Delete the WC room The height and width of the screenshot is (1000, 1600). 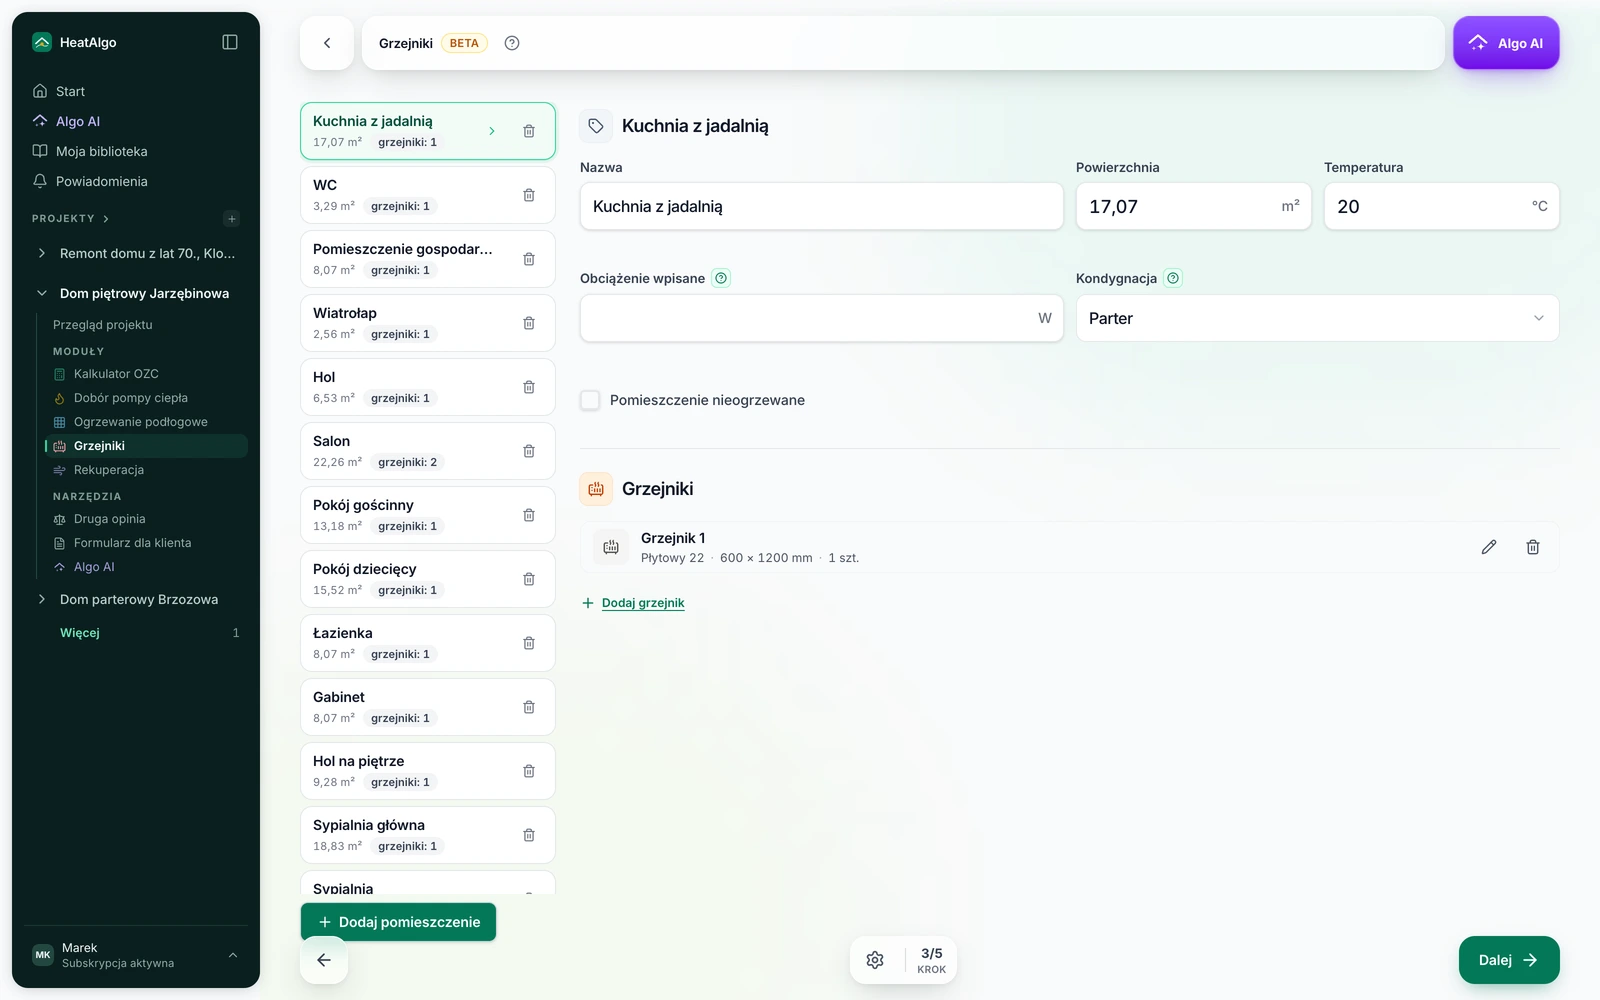tap(529, 195)
